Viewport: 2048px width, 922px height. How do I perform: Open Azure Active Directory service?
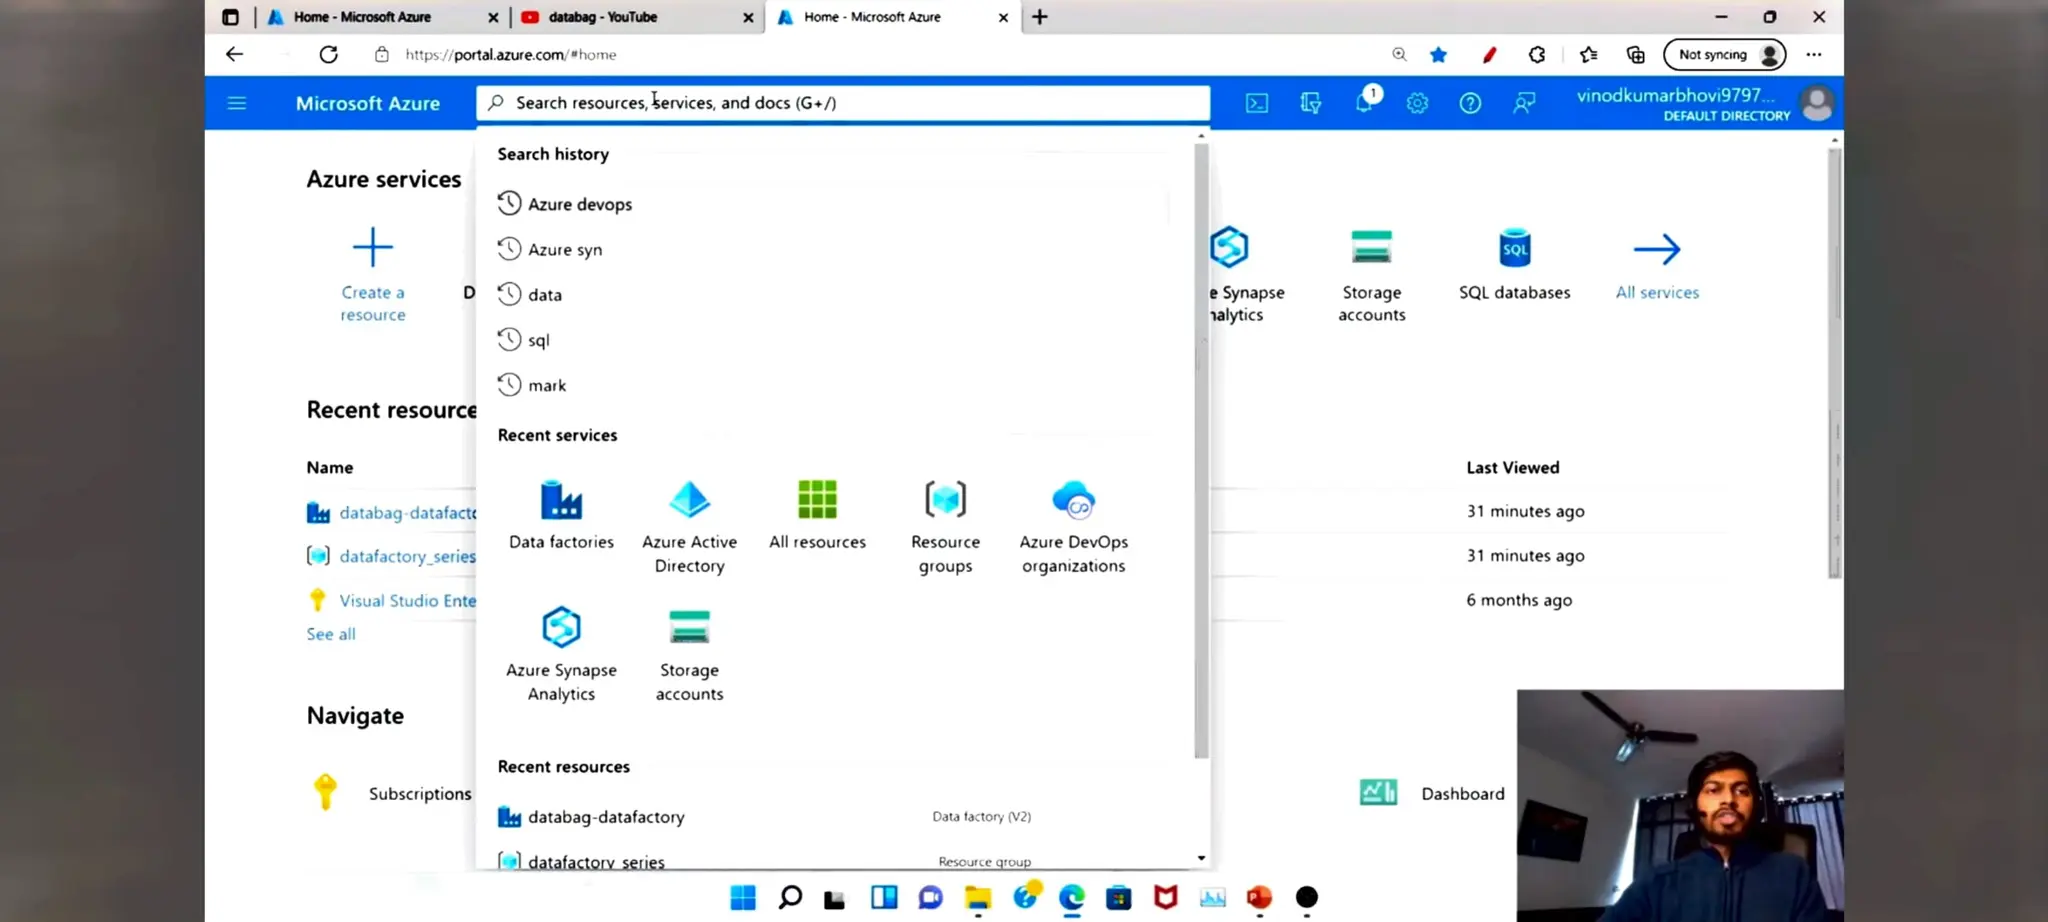(689, 527)
